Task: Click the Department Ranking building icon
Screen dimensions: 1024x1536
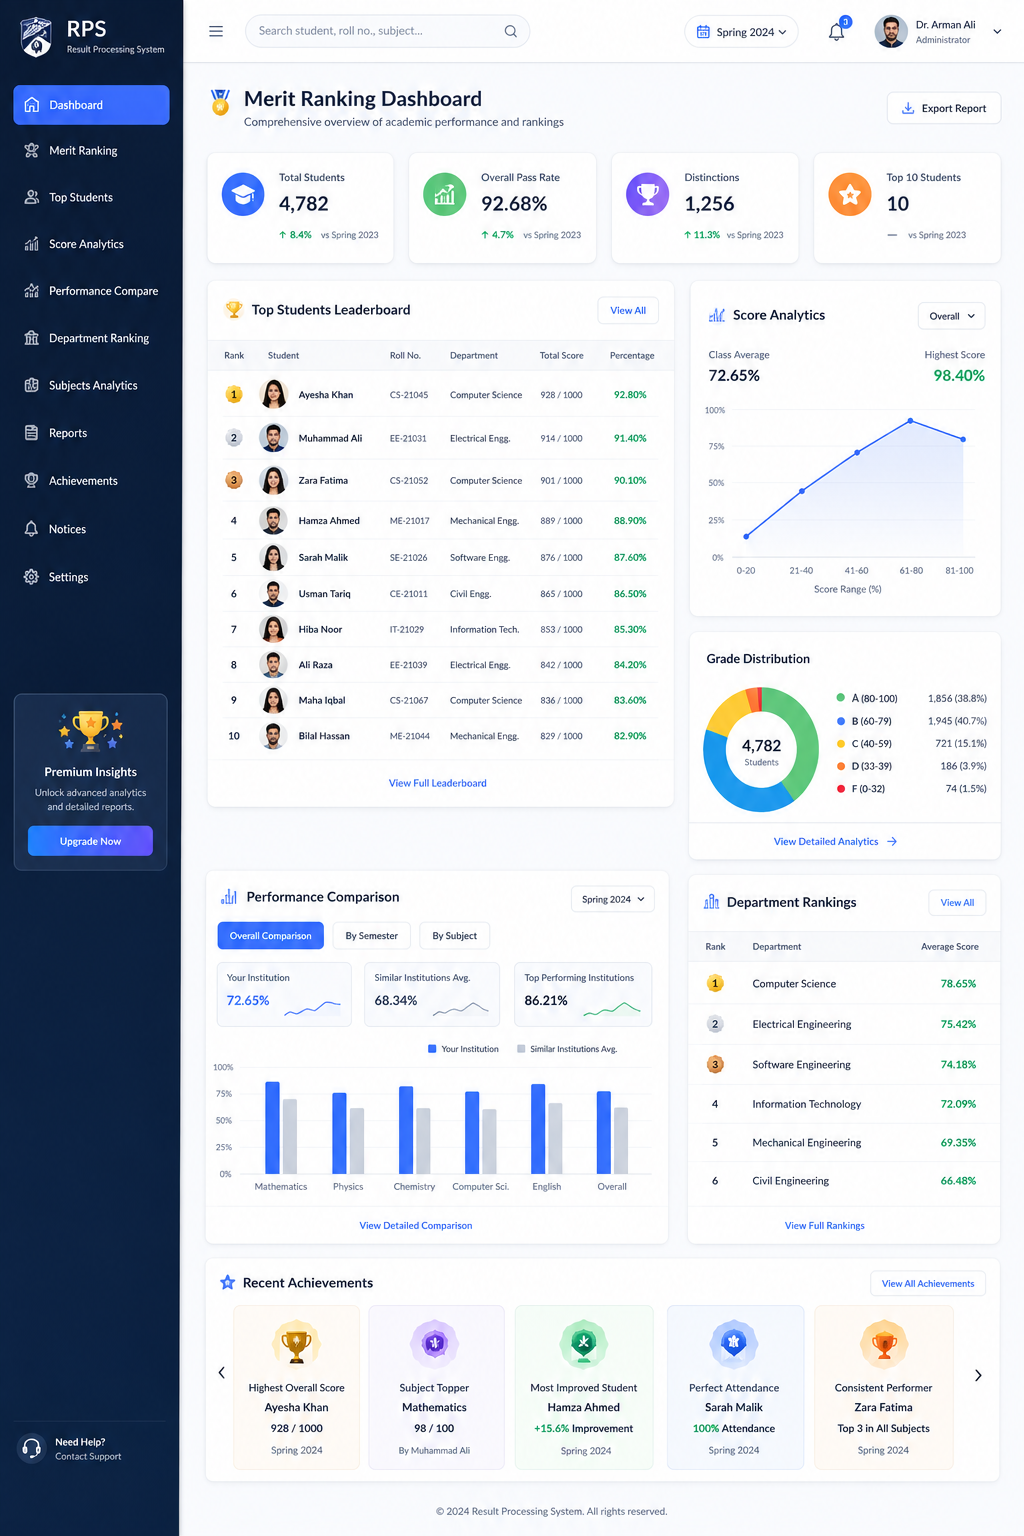Action: (x=32, y=338)
